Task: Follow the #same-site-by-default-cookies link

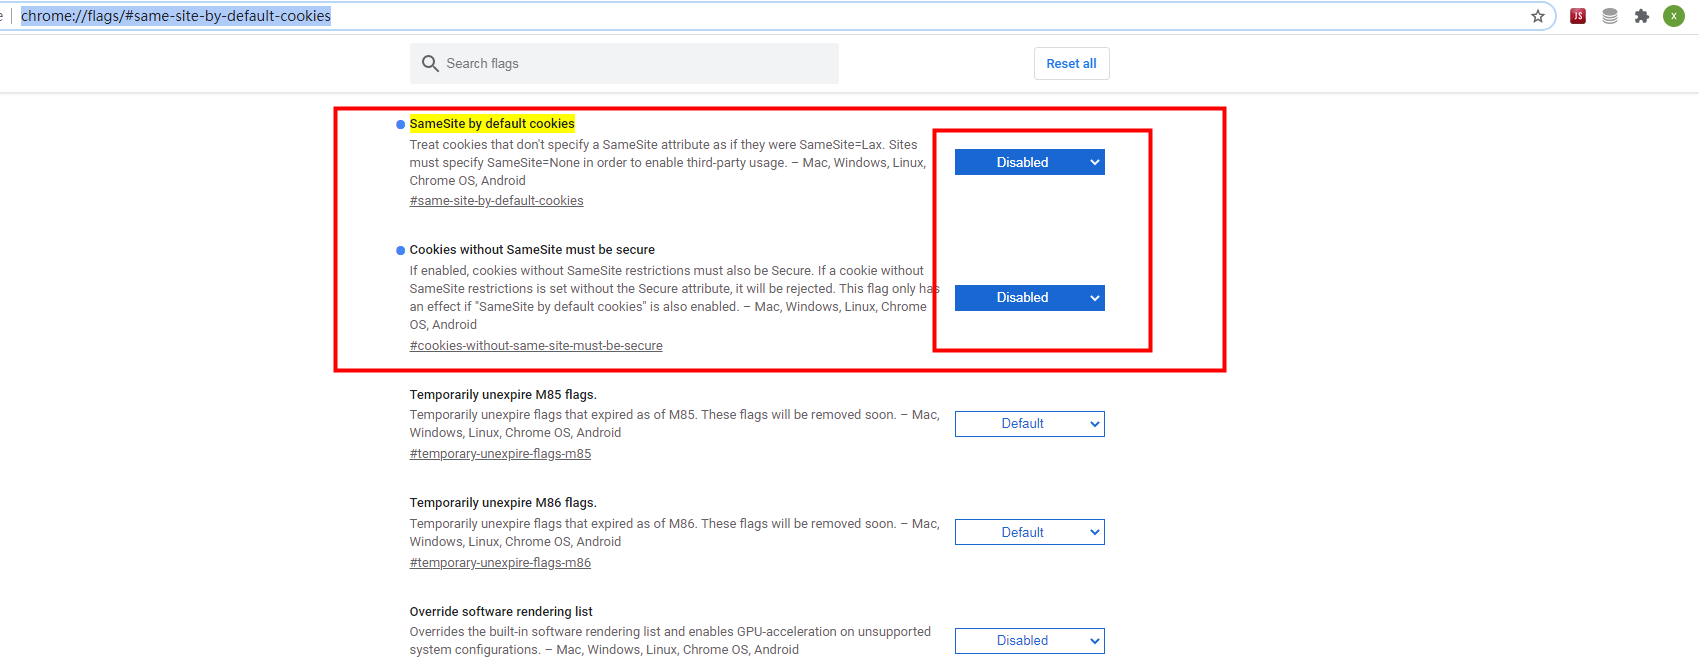Action: tap(496, 201)
